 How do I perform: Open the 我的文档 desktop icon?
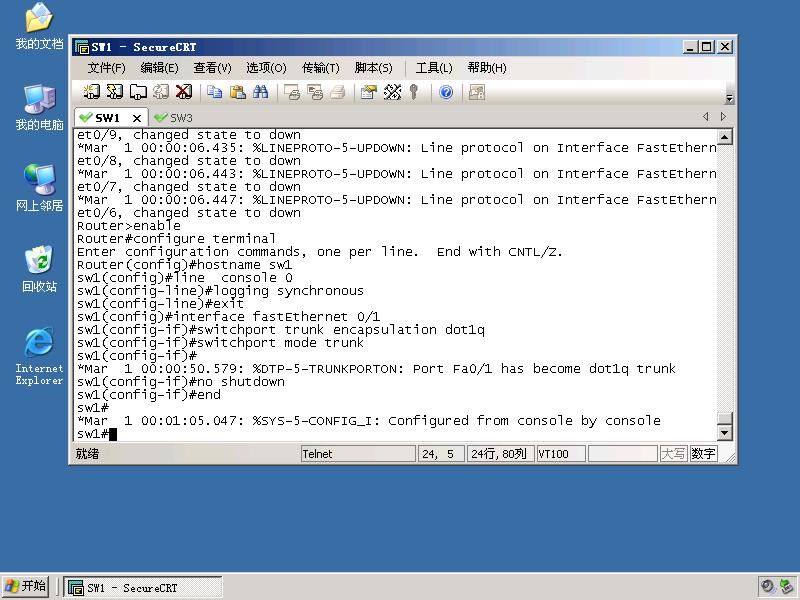tap(39, 27)
